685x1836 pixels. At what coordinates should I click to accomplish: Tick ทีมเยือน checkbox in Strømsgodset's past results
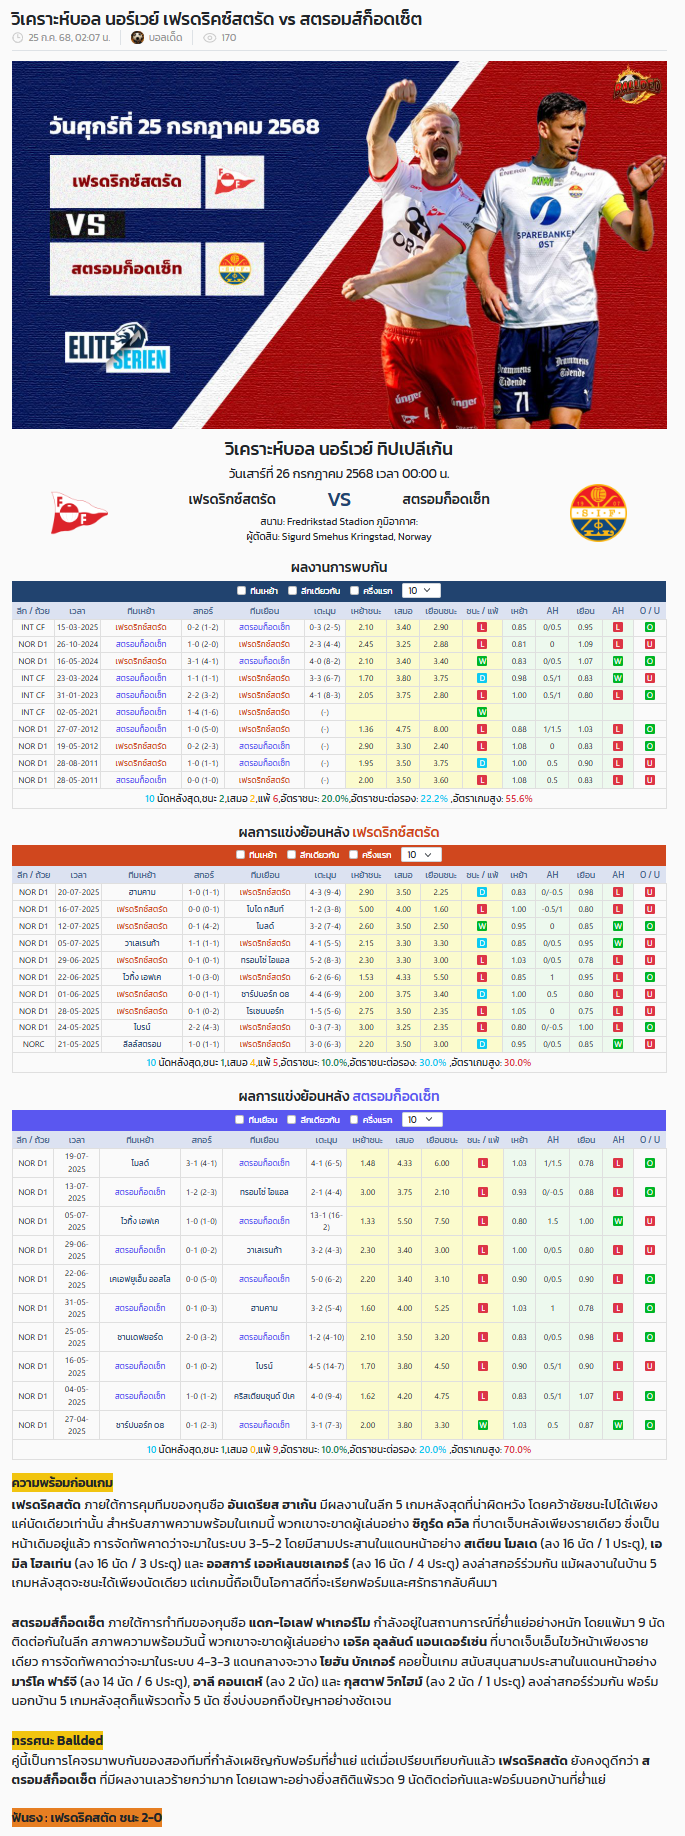[241, 1120]
